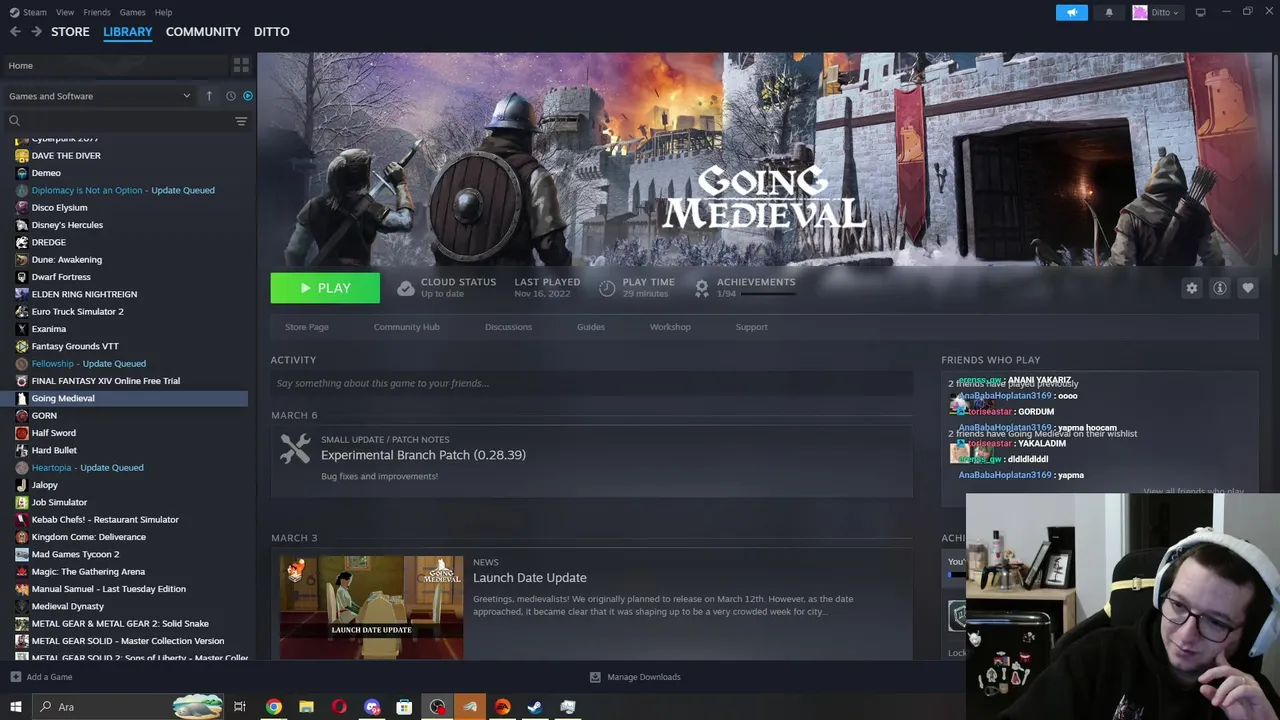The width and height of the screenshot is (1280, 720).
Task: Click the Windows taskbar search box
Action: 128,707
